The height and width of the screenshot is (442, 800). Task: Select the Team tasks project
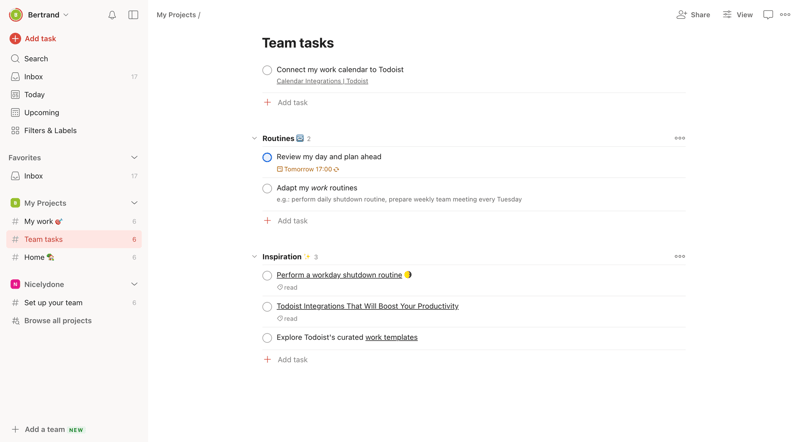[74, 239]
